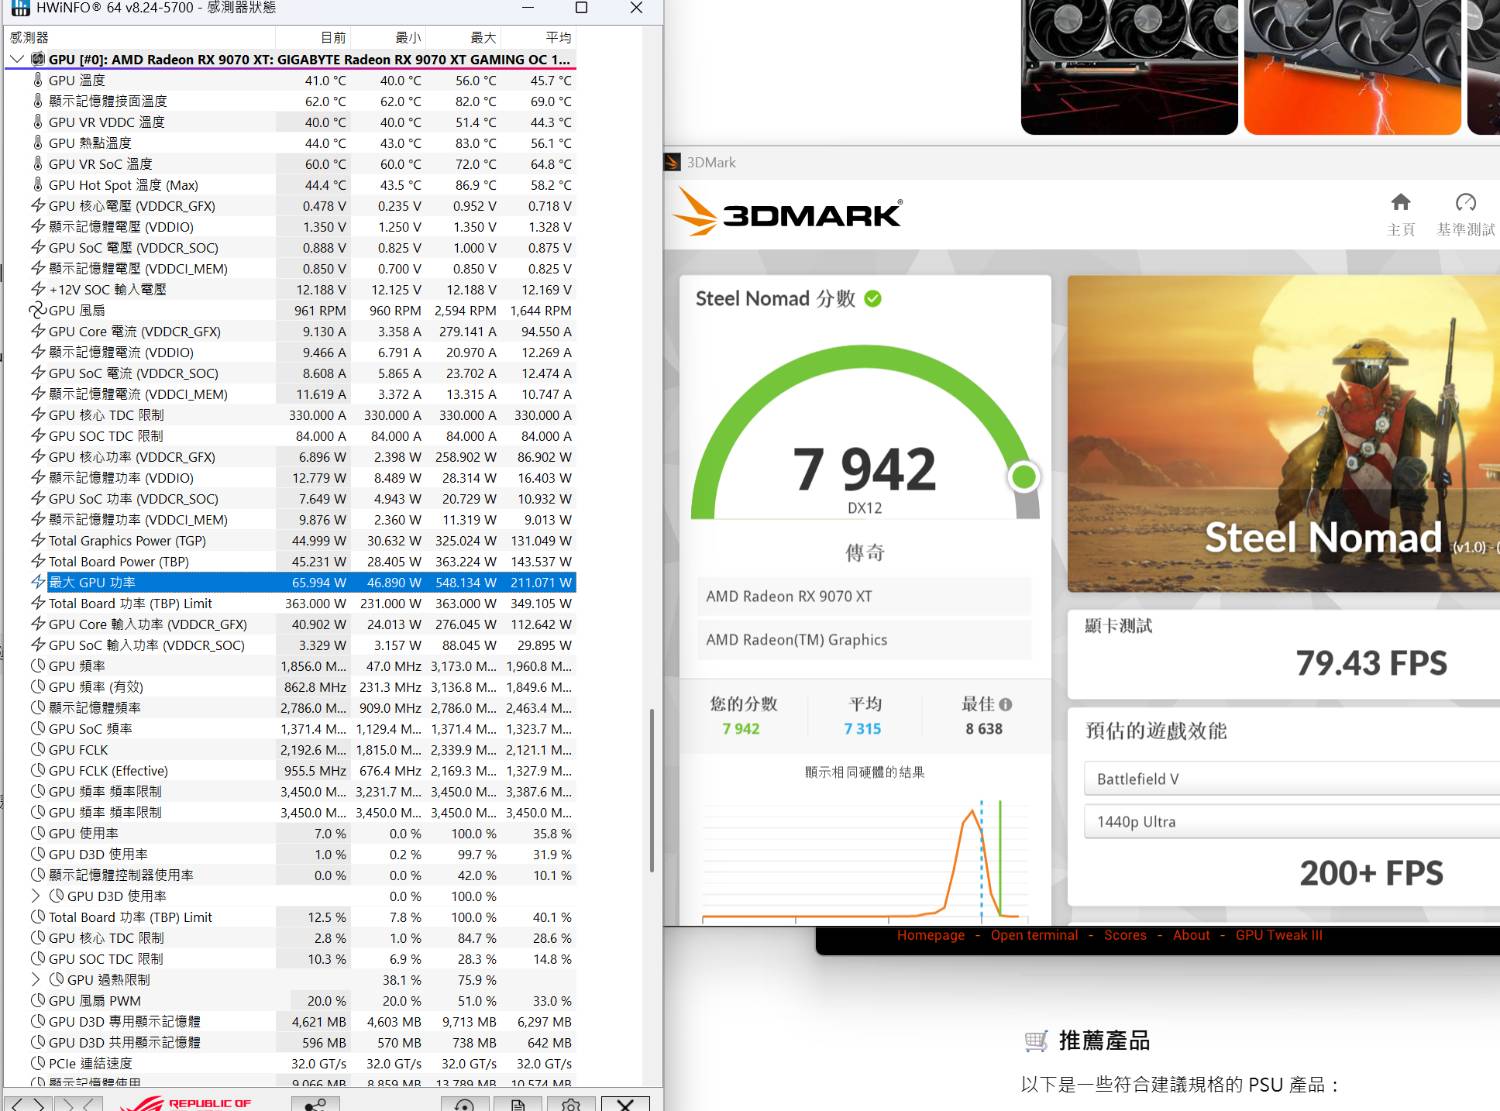
Task: Open HWiNFO sensor settings gear icon
Action: (571, 1104)
